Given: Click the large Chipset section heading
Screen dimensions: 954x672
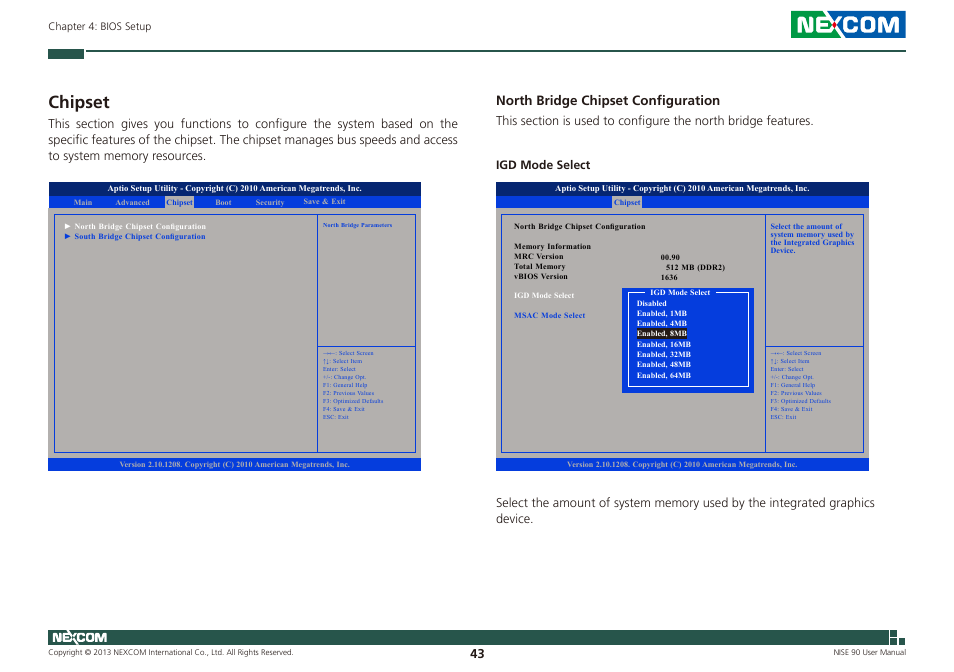Looking at the screenshot, I should pyautogui.click(x=79, y=102).
